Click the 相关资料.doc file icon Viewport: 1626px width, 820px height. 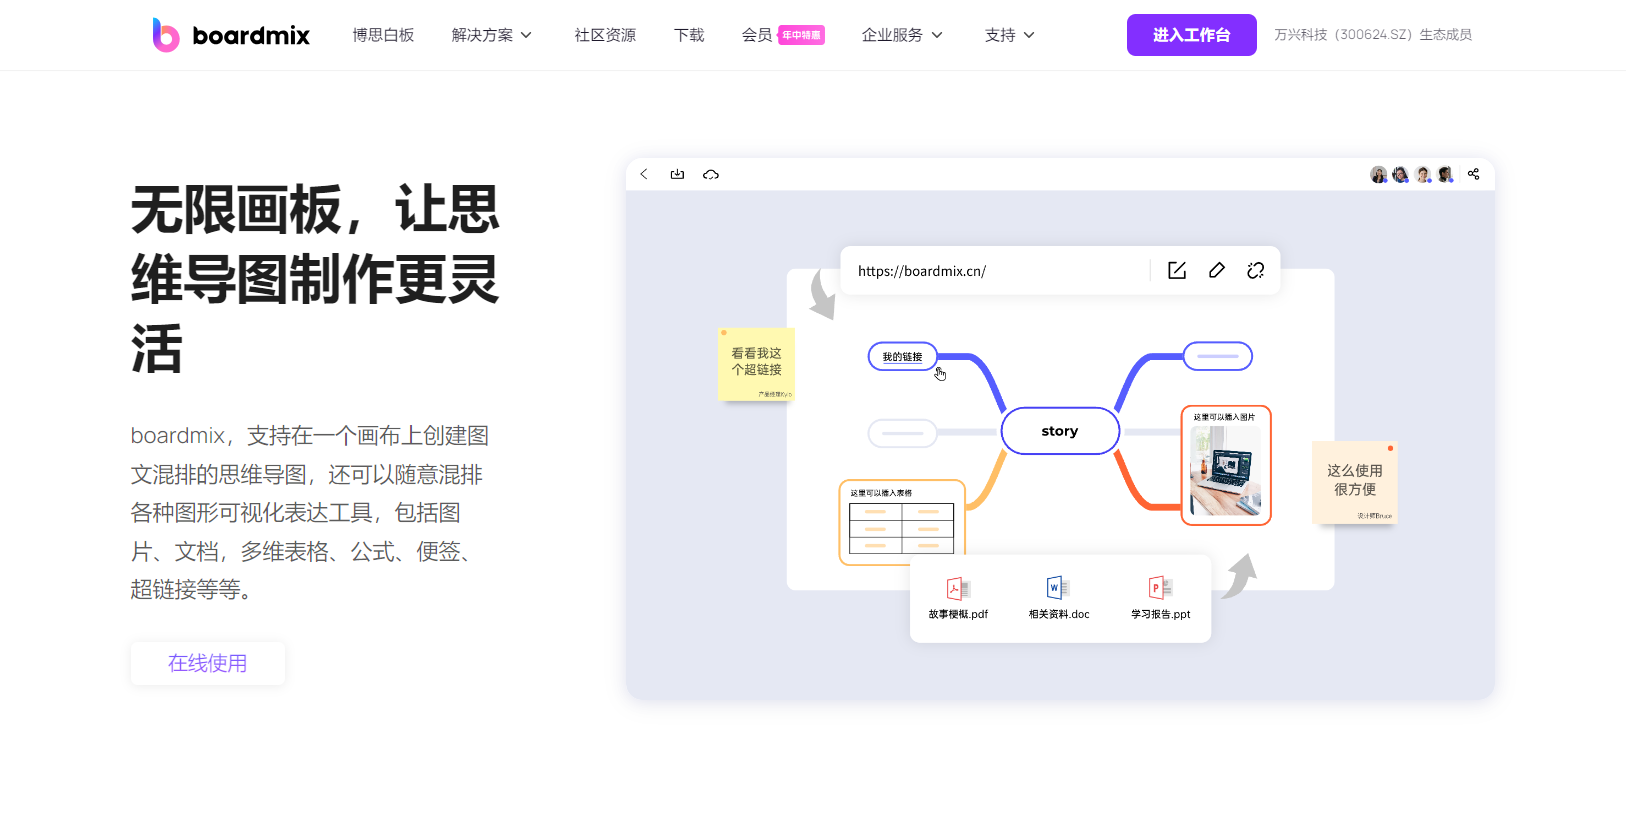pyautogui.click(x=1058, y=588)
